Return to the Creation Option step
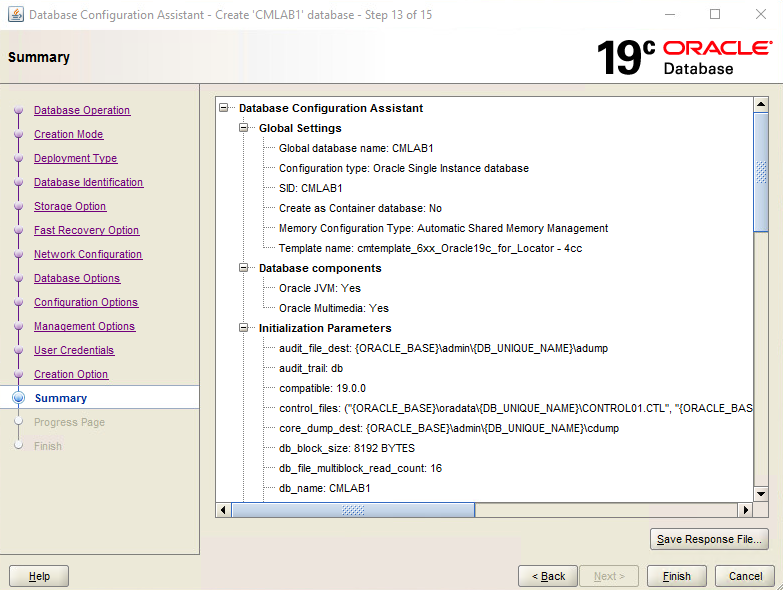Image resolution: width=783 pixels, height=590 pixels. pyautogui.click(x=71, y=374)
